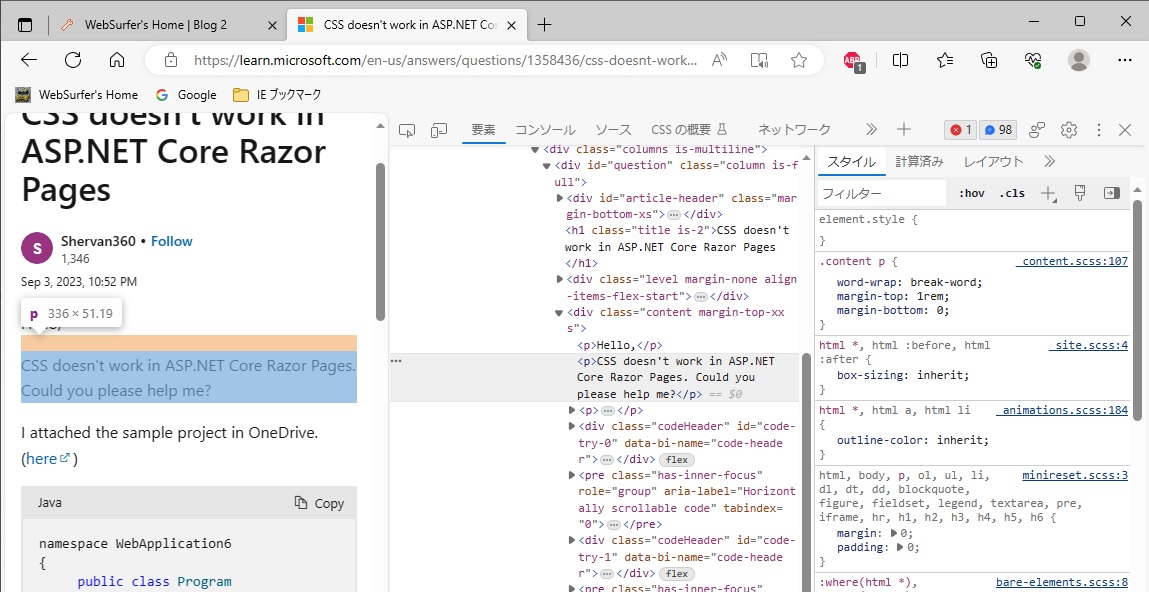This screenshot has width=1149, height=592.
Task: Open the browser home page icon
Action: (x=117, y=60)
